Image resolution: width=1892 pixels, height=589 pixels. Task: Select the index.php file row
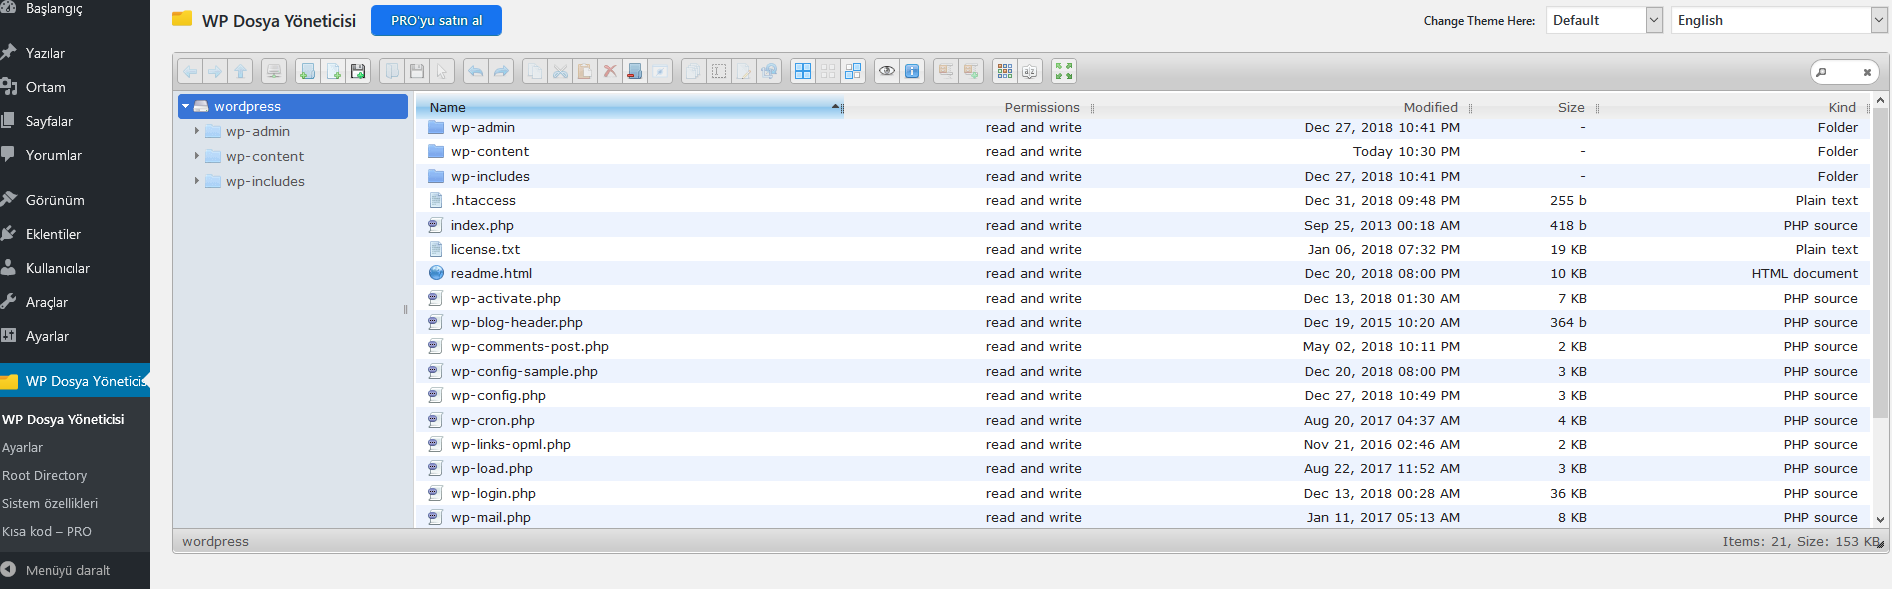click(1144, 225)
